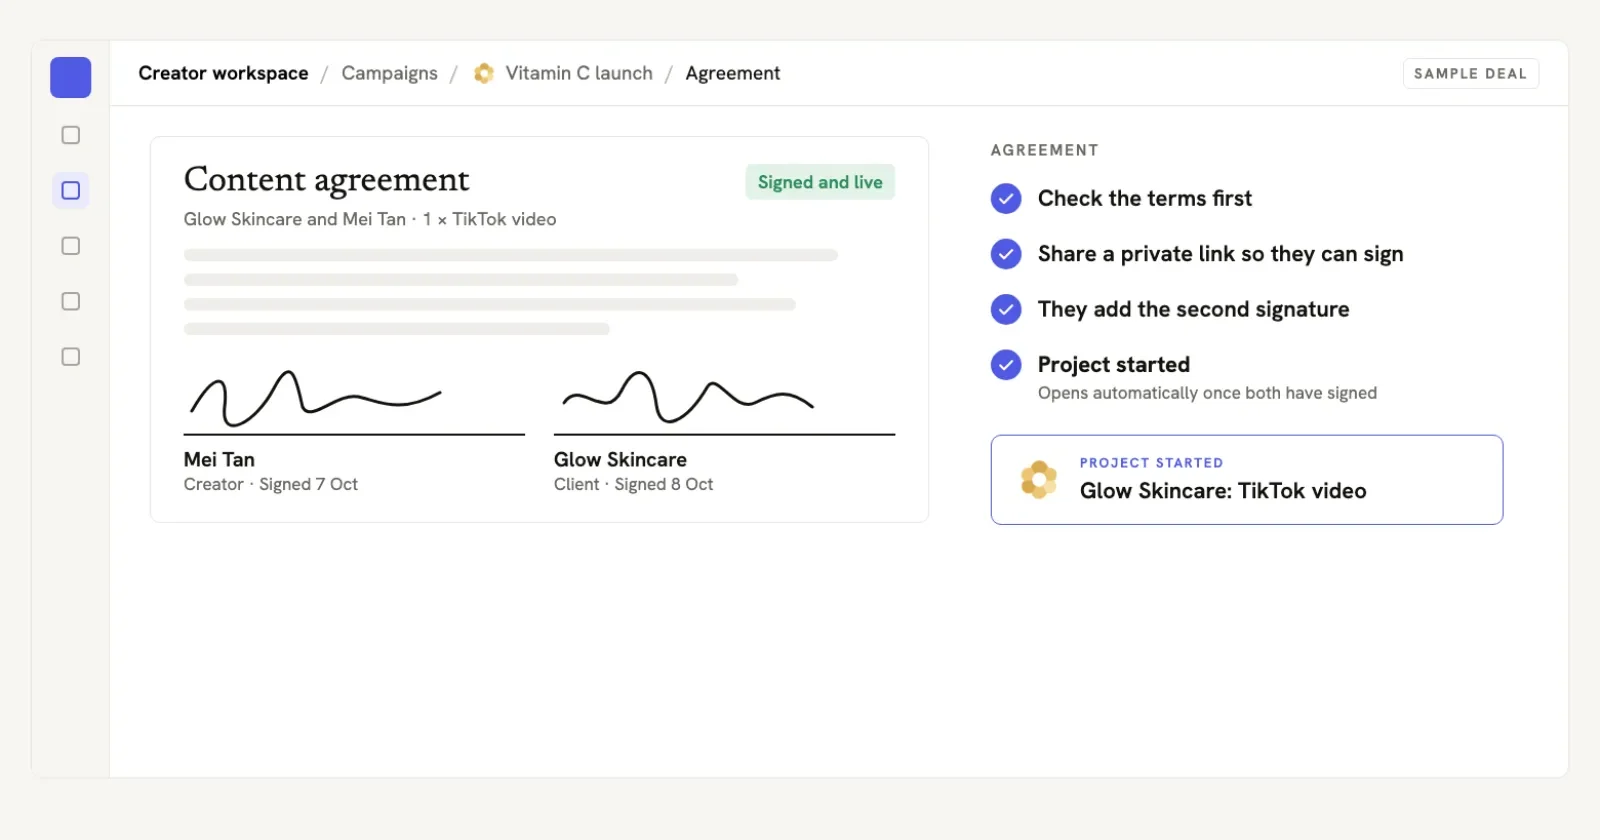The image size is (1600, 840).
Task: Open the "Glow Skincare: TikTok video" project card
Action: click(x=1247, y=480)
